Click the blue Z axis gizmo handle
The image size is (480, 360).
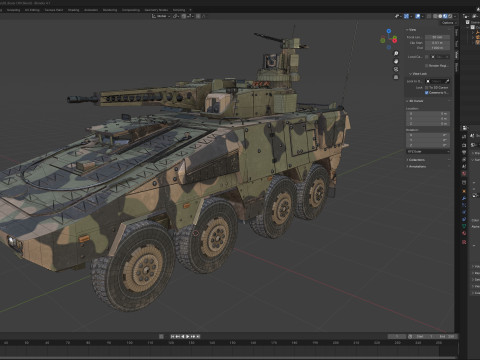[x=389, y=31]
